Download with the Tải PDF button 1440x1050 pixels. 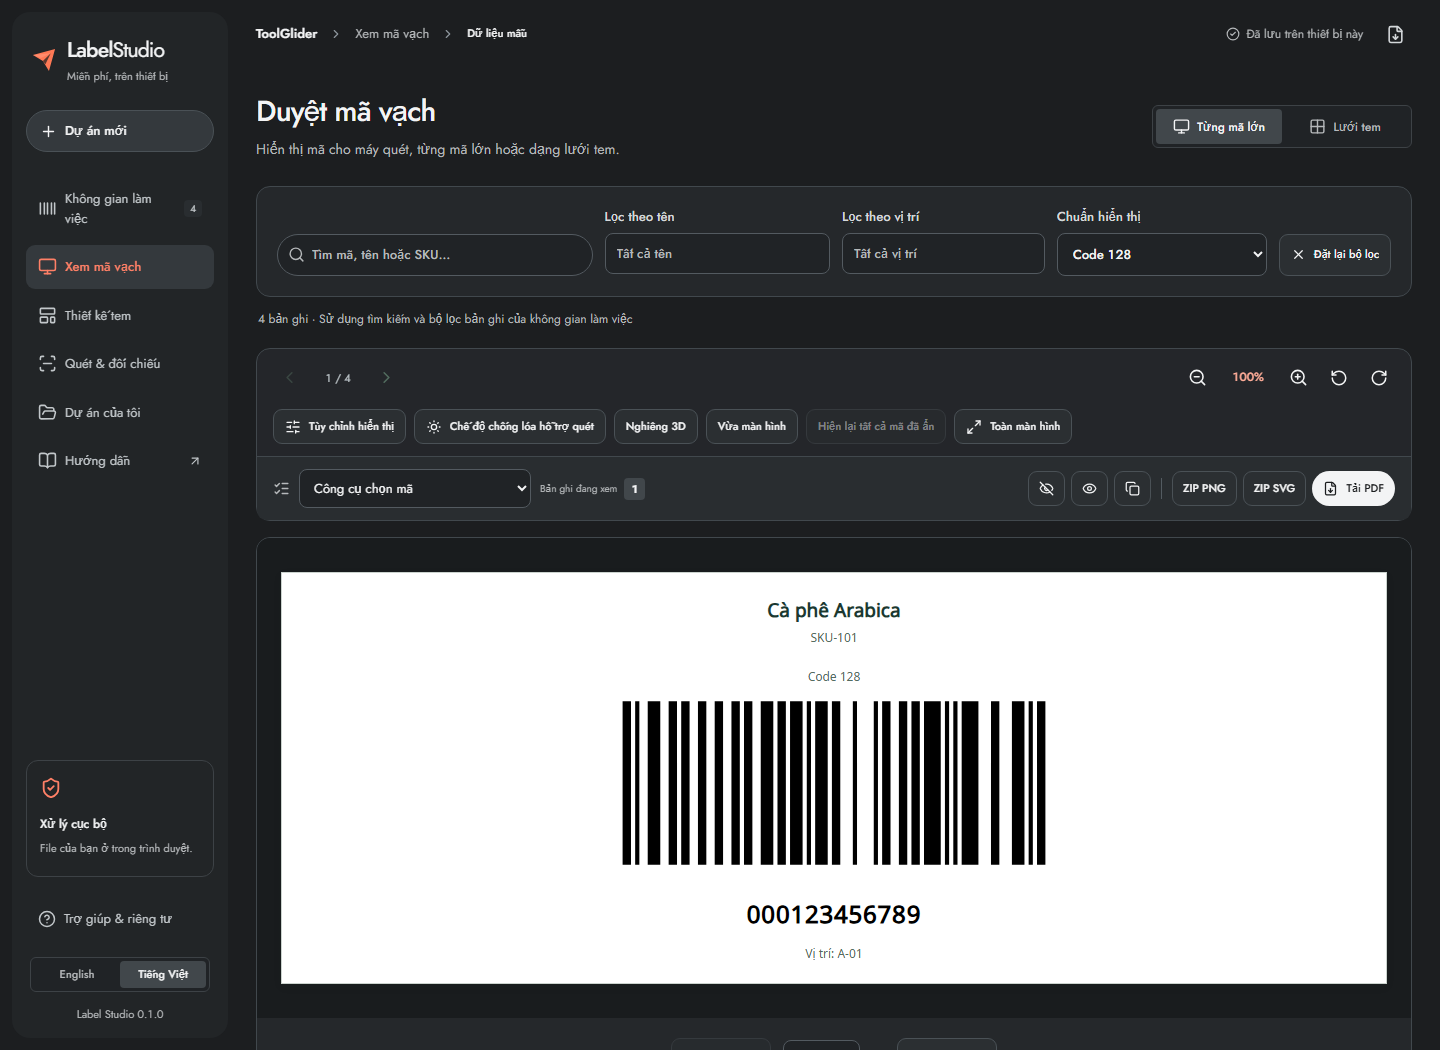(1353, 489)
